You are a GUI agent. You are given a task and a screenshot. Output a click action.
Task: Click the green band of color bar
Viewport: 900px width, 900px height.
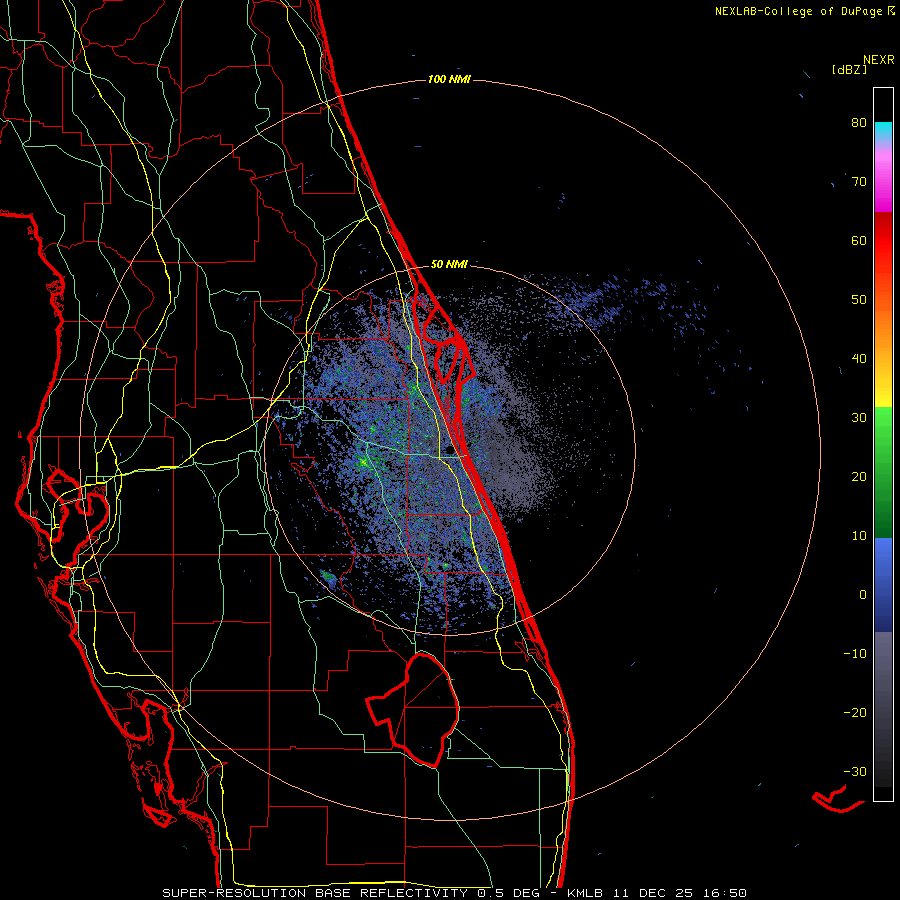[x=883, y=472]
